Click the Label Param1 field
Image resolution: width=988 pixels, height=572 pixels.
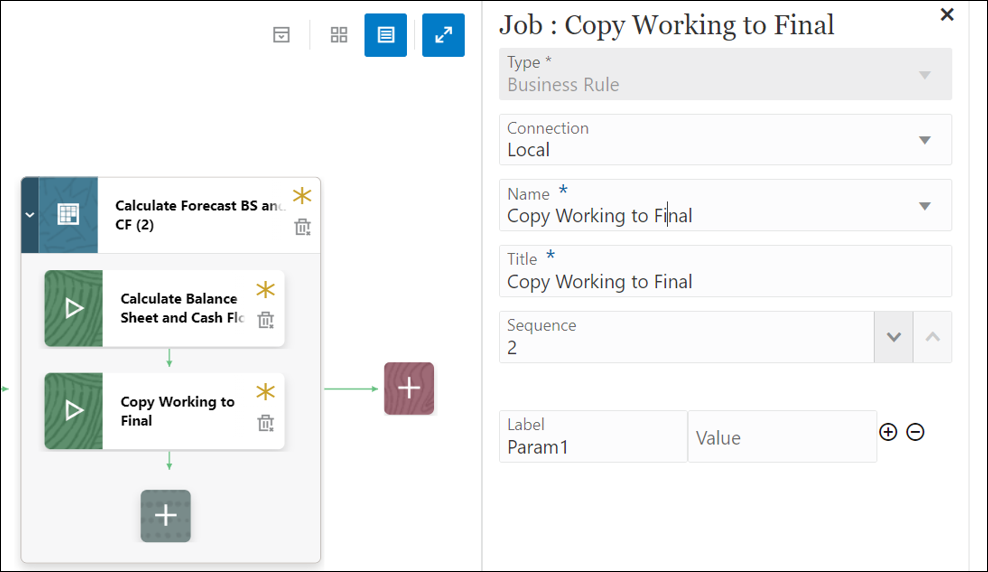593,437
